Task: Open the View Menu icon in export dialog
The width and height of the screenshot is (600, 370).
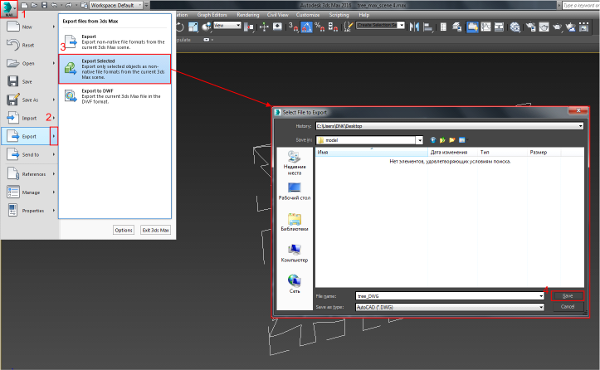Action: coord(463,140)
